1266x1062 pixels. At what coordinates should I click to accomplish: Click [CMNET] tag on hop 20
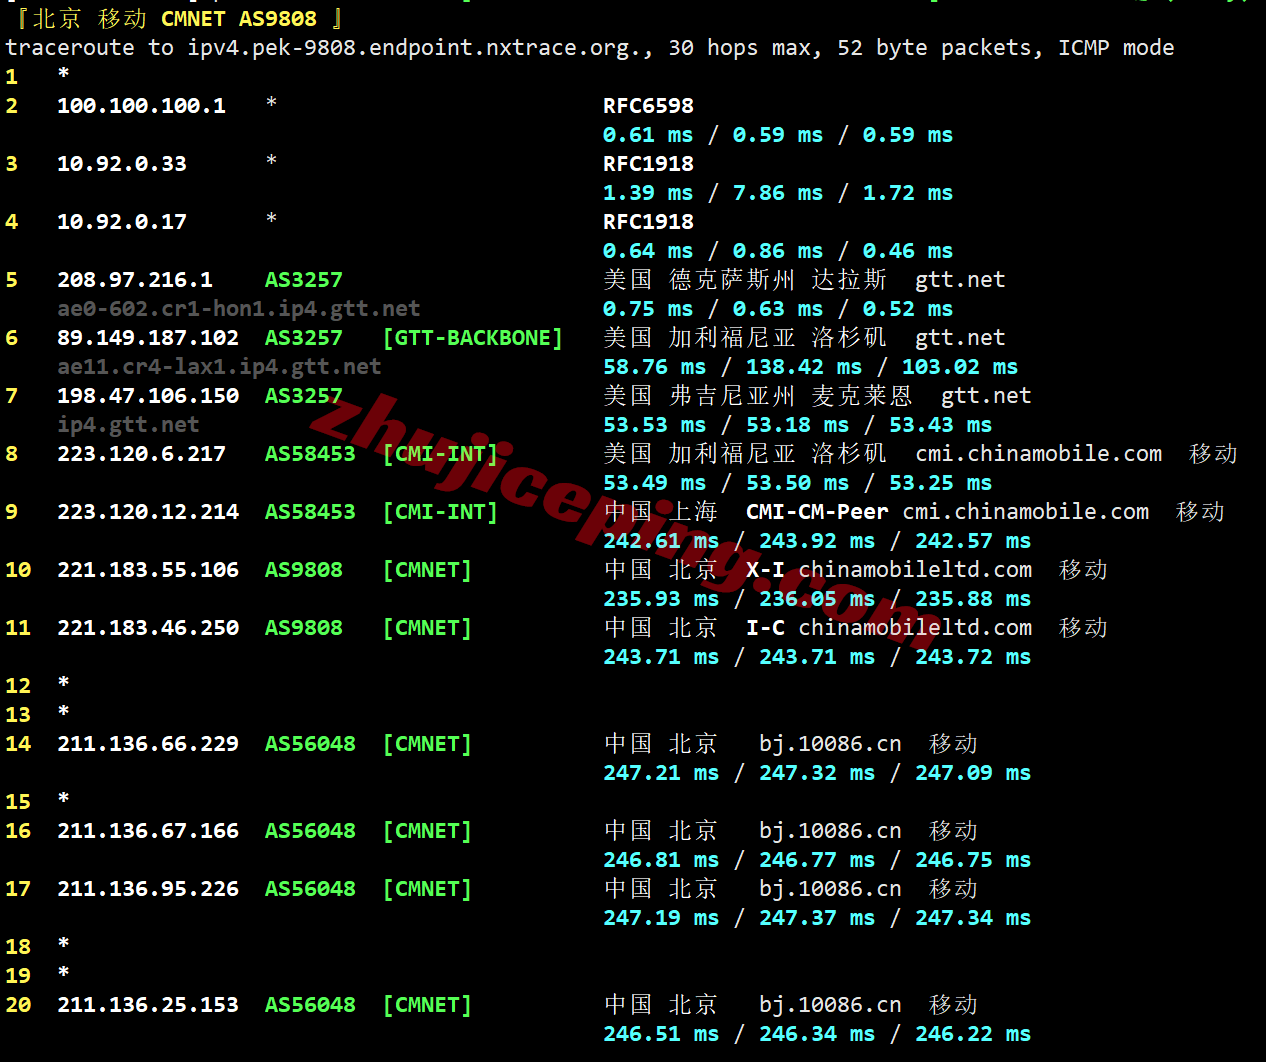point(427,1005)
